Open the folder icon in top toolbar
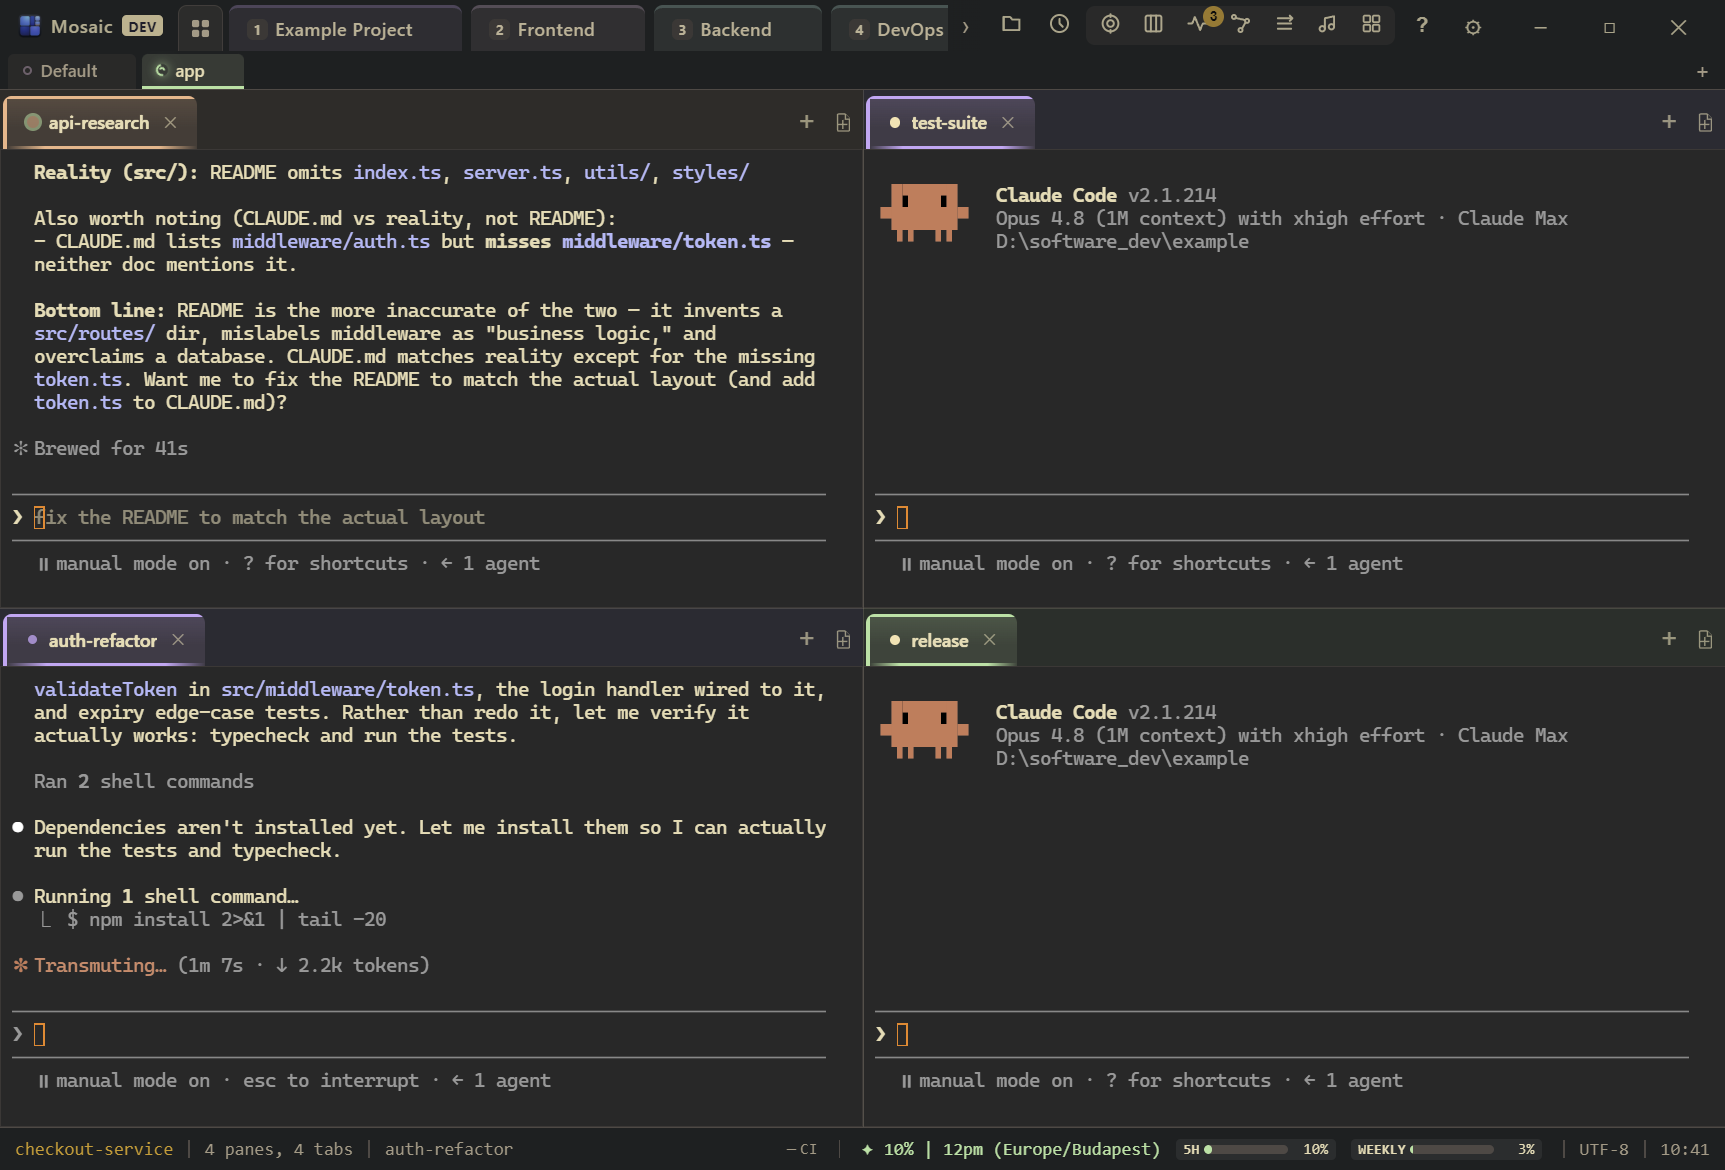Image resolution: width=1725 pixels, height=1170 pixels. [1011, 24]
